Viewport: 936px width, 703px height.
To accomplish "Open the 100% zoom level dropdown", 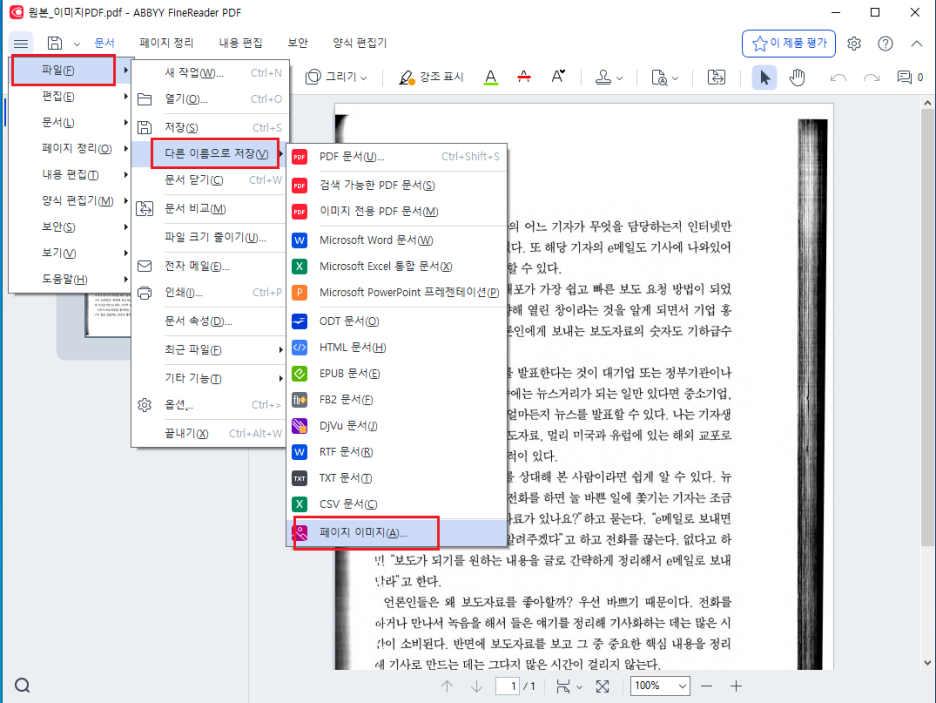I will (x=660, y=686).
